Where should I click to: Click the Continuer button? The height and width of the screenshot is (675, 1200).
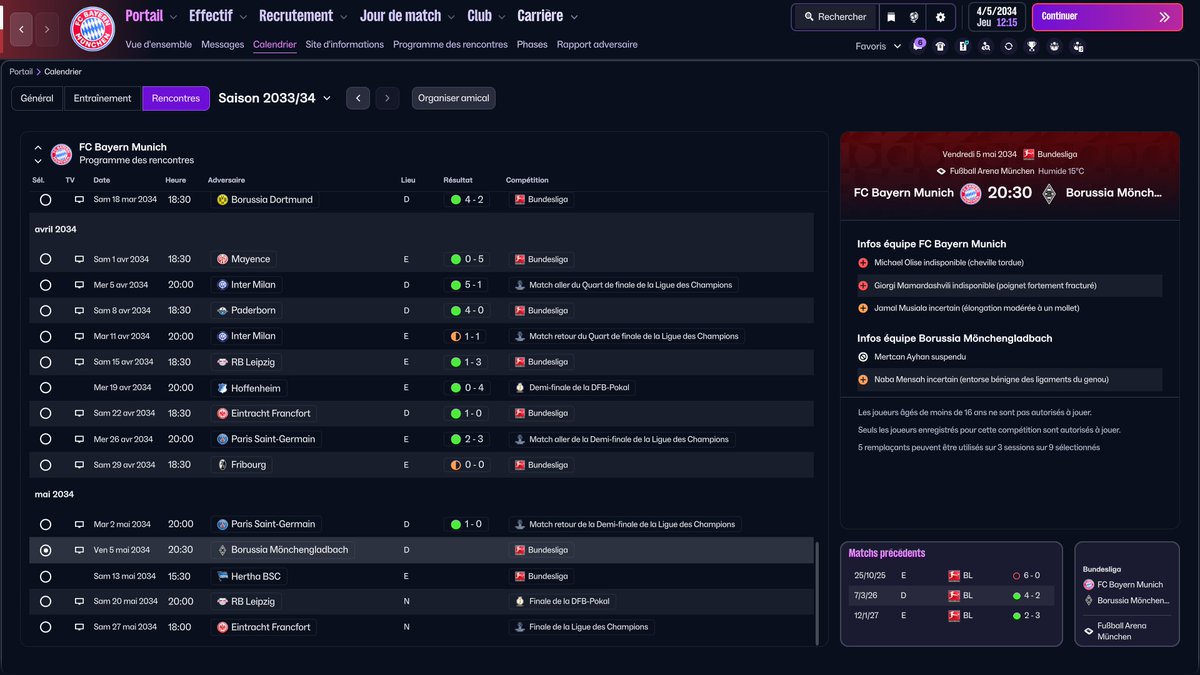tap(1106, 17)
